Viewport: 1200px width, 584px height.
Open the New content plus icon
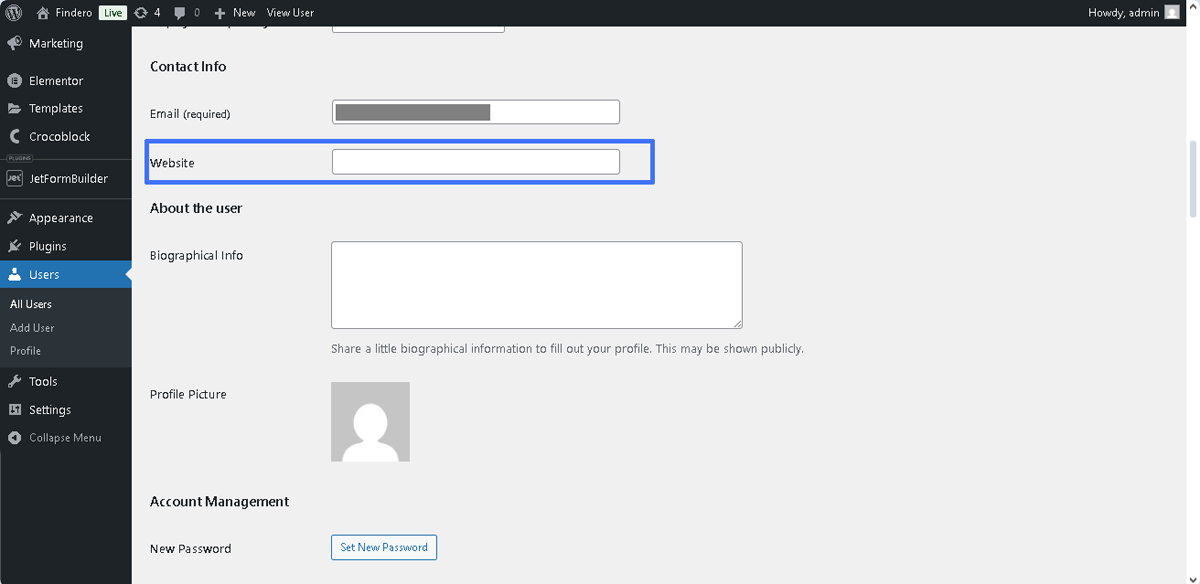221,13
